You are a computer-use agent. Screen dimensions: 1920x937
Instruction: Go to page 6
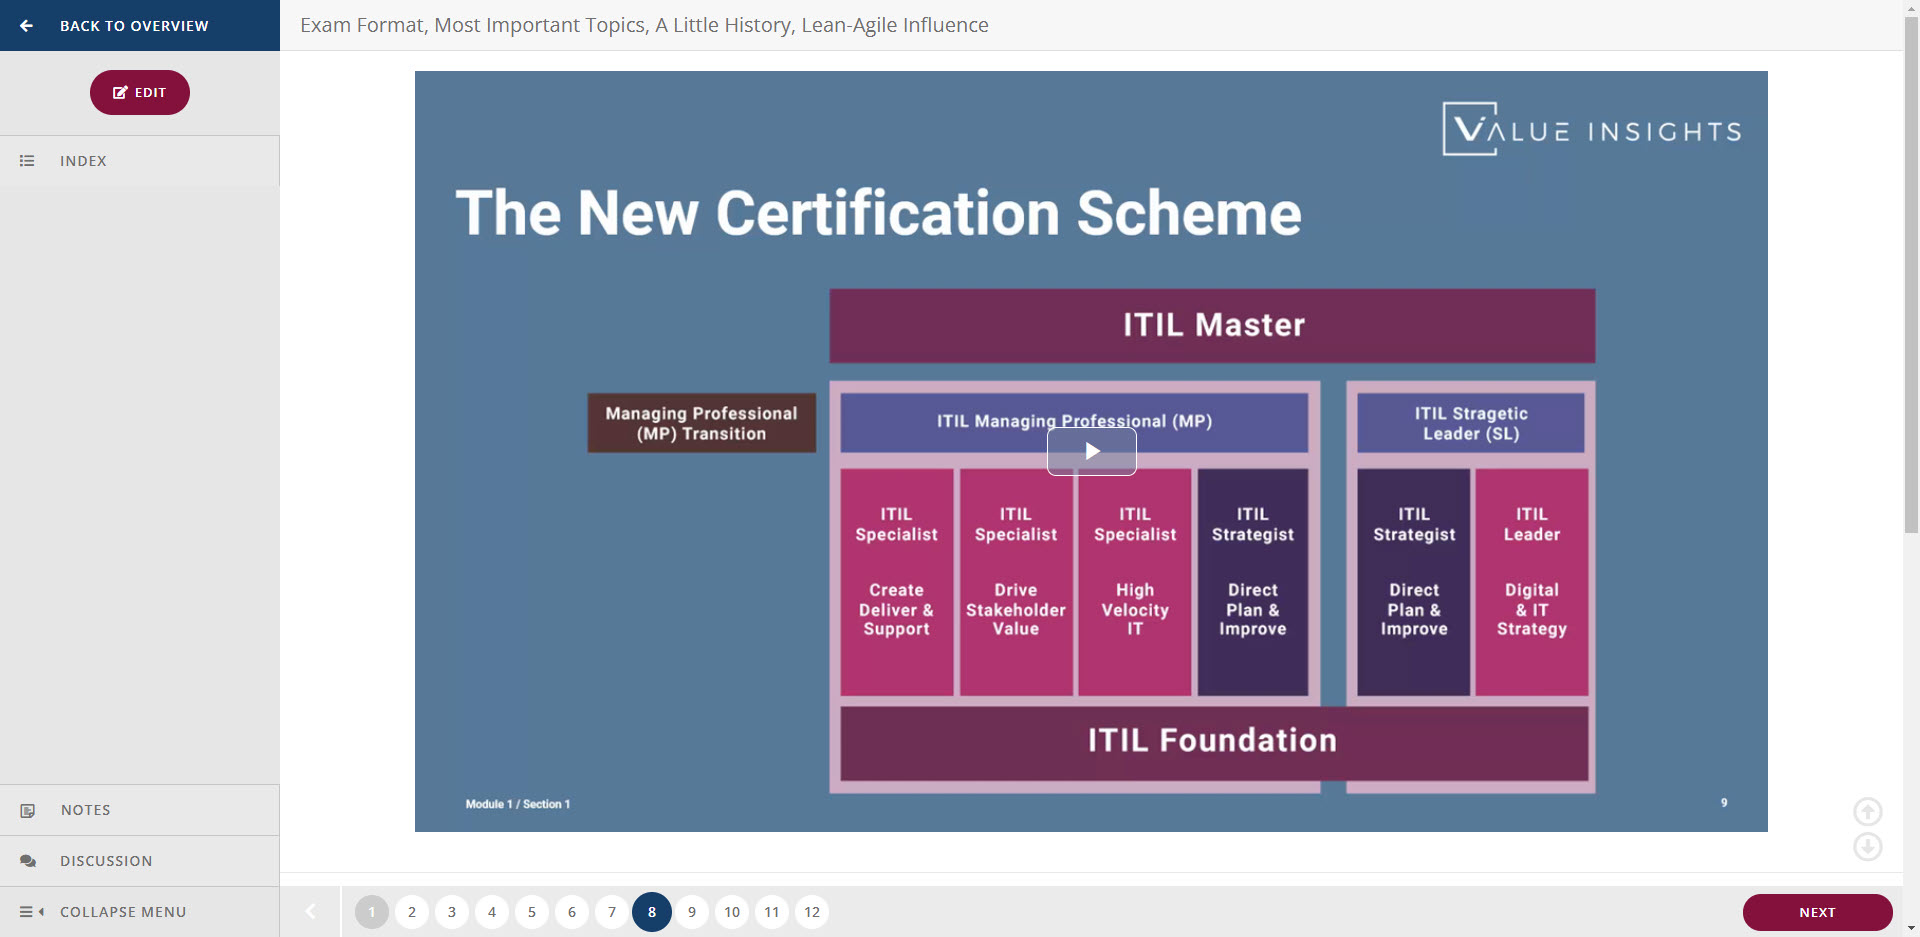coord(572,912)
